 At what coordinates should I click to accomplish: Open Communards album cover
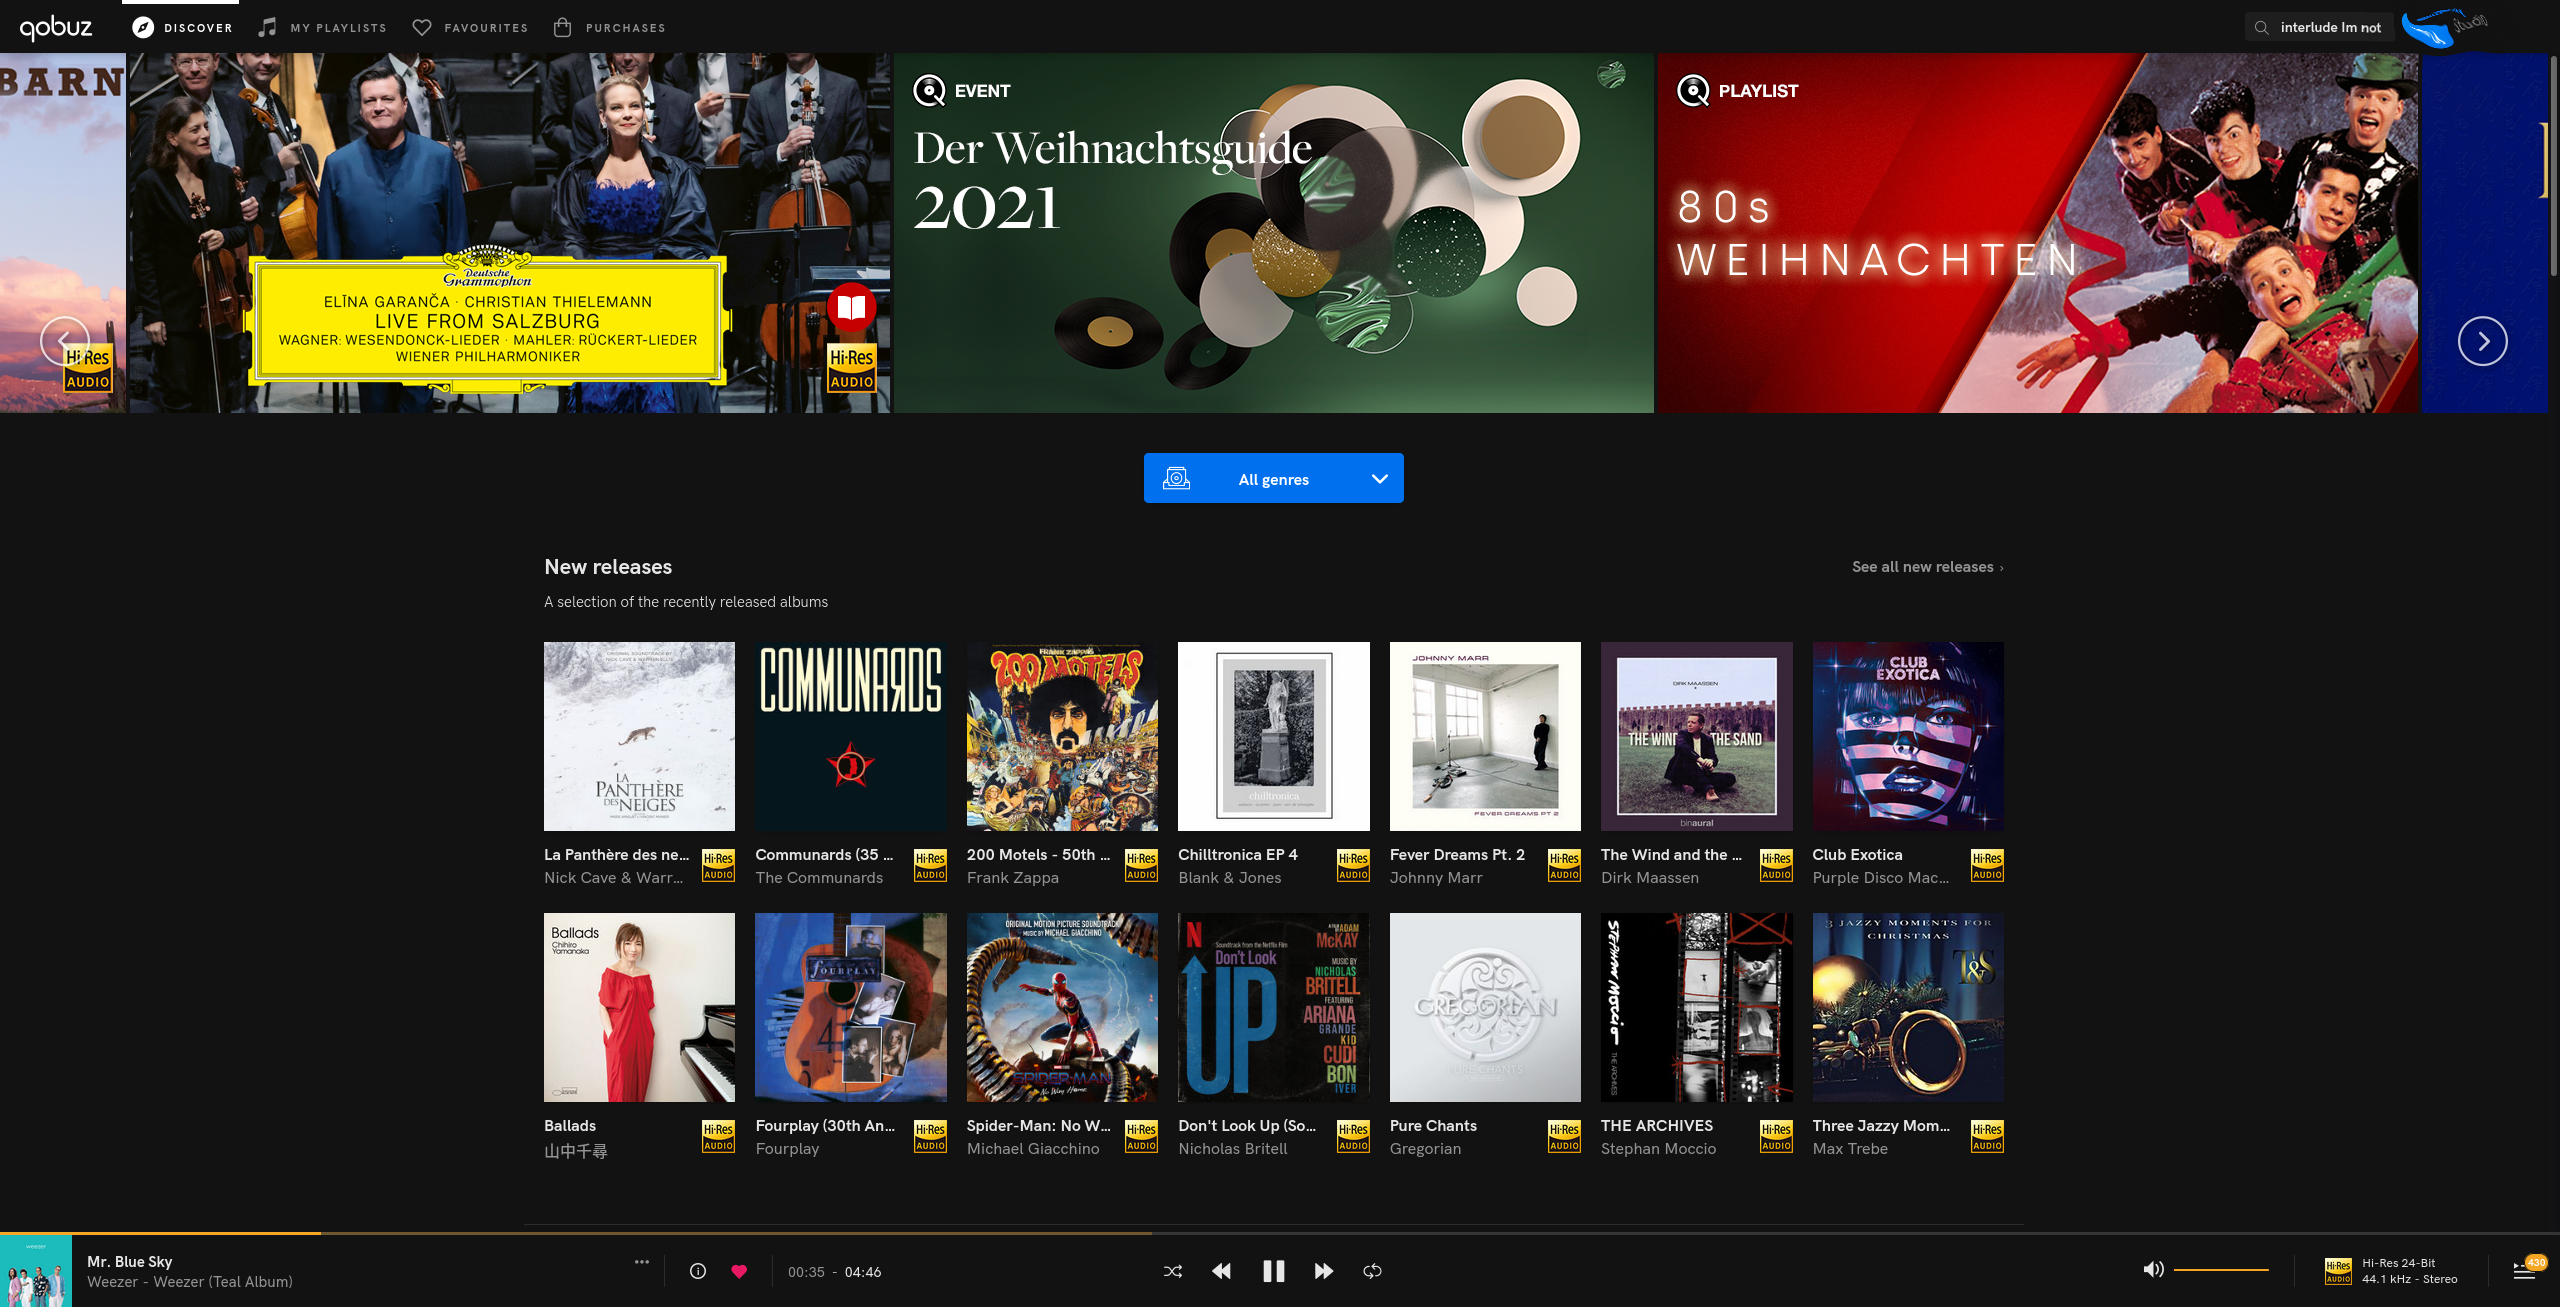click(850, 736)
